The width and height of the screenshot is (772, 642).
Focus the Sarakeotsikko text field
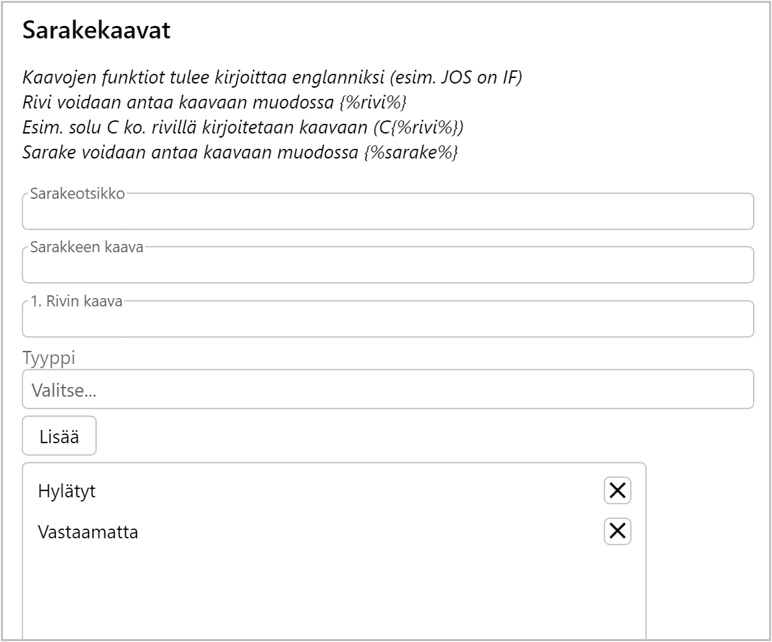pyautogui.click(x=387, y=214)
